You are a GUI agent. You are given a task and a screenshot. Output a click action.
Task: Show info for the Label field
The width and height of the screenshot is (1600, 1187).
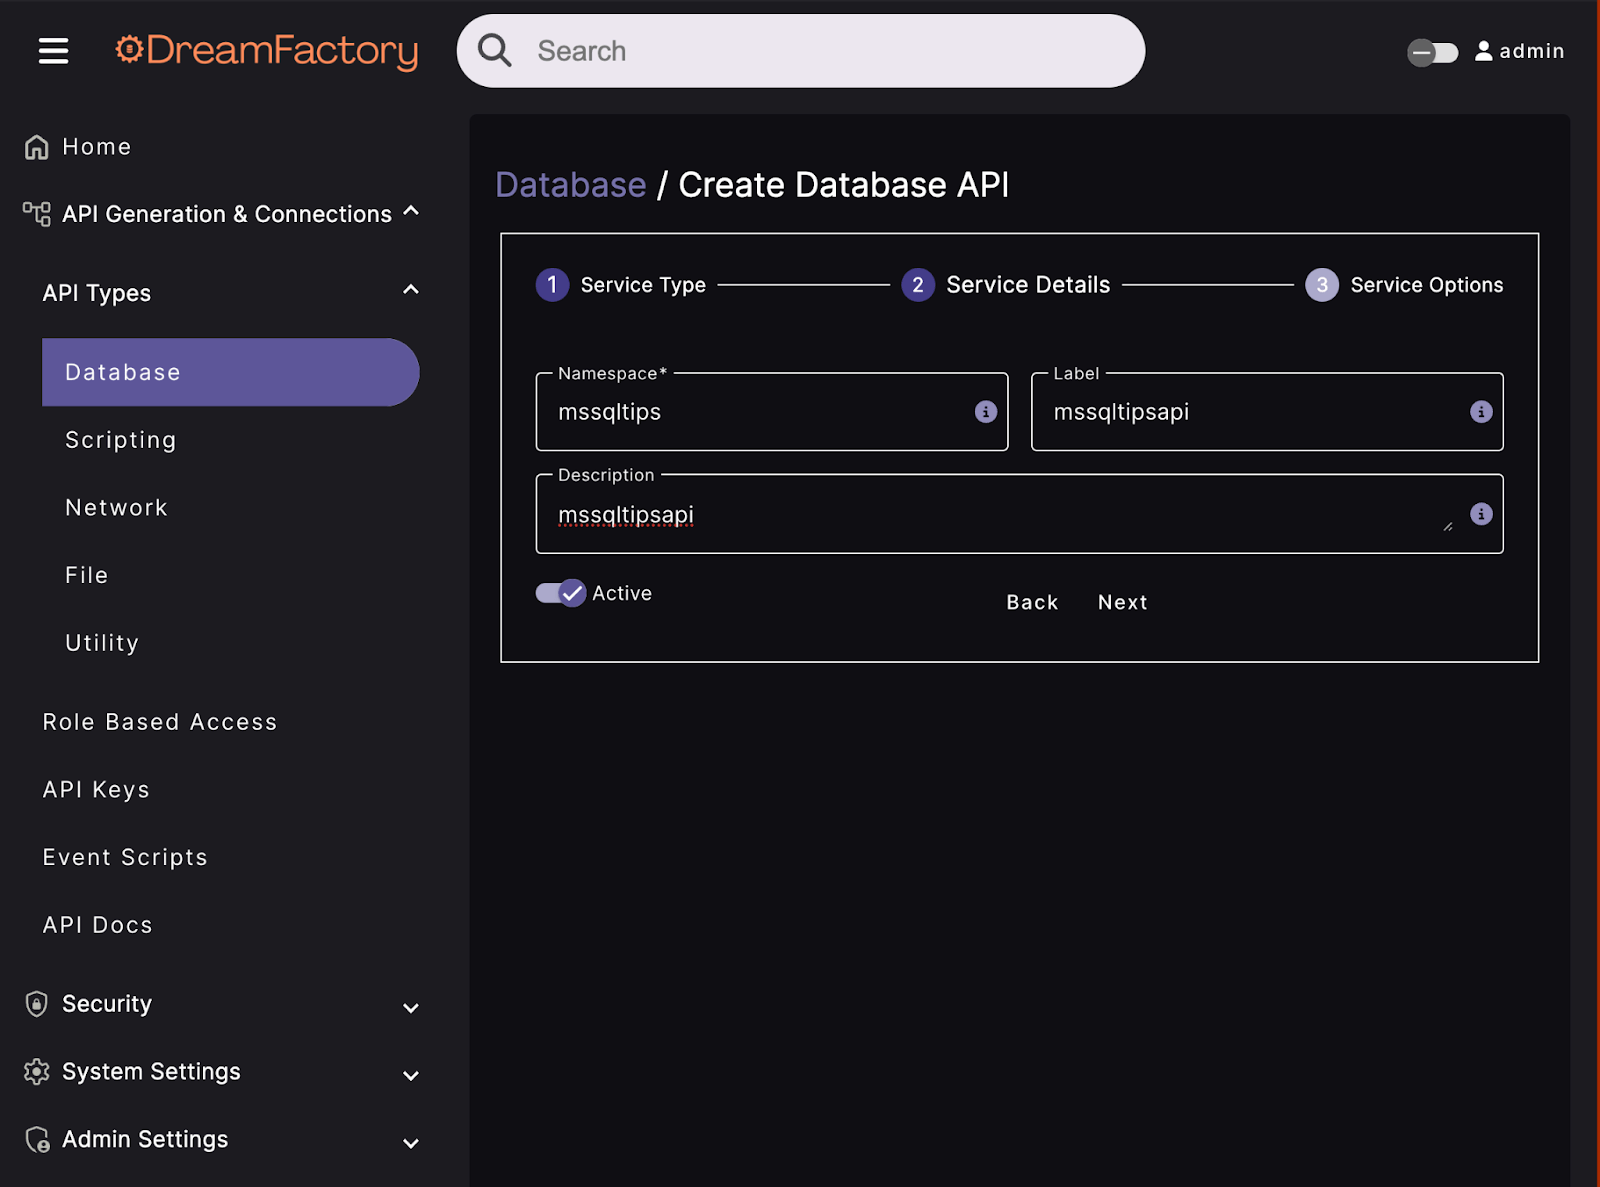[1481, 412]
